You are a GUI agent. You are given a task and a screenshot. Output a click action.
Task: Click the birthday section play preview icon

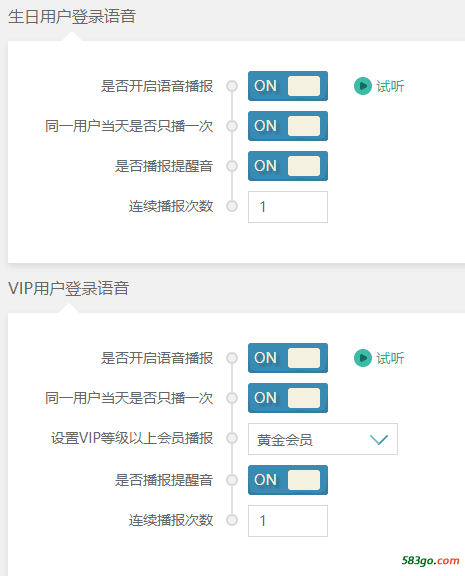pos(363,86)
